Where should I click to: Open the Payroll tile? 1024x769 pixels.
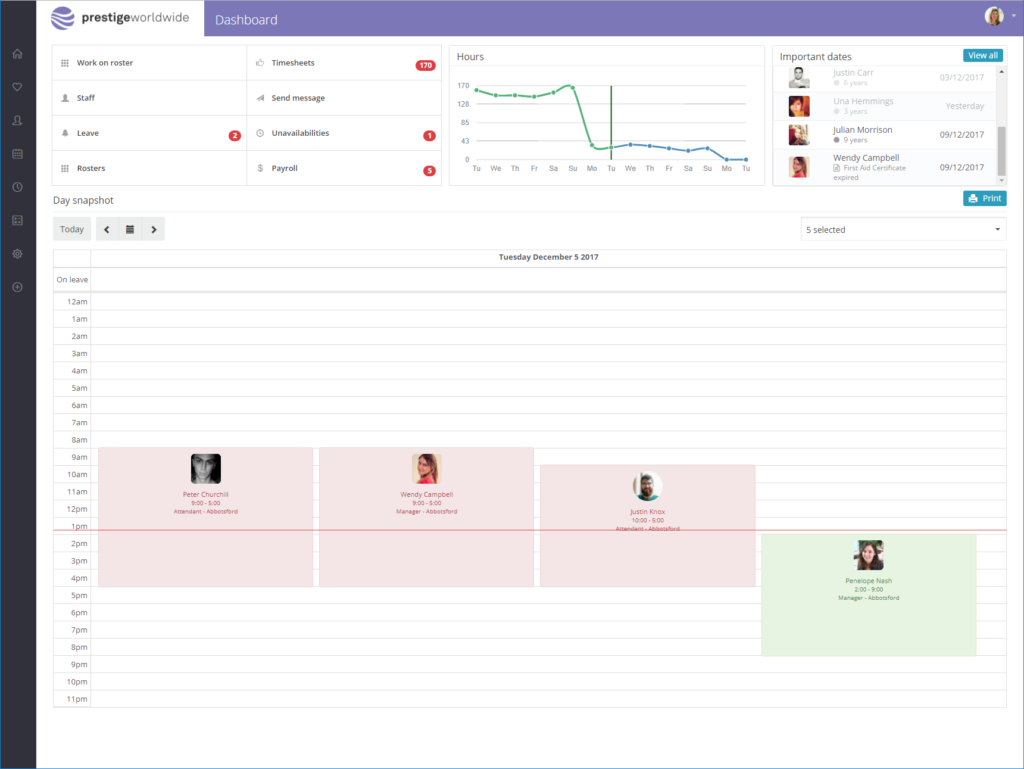pos(344,168)
